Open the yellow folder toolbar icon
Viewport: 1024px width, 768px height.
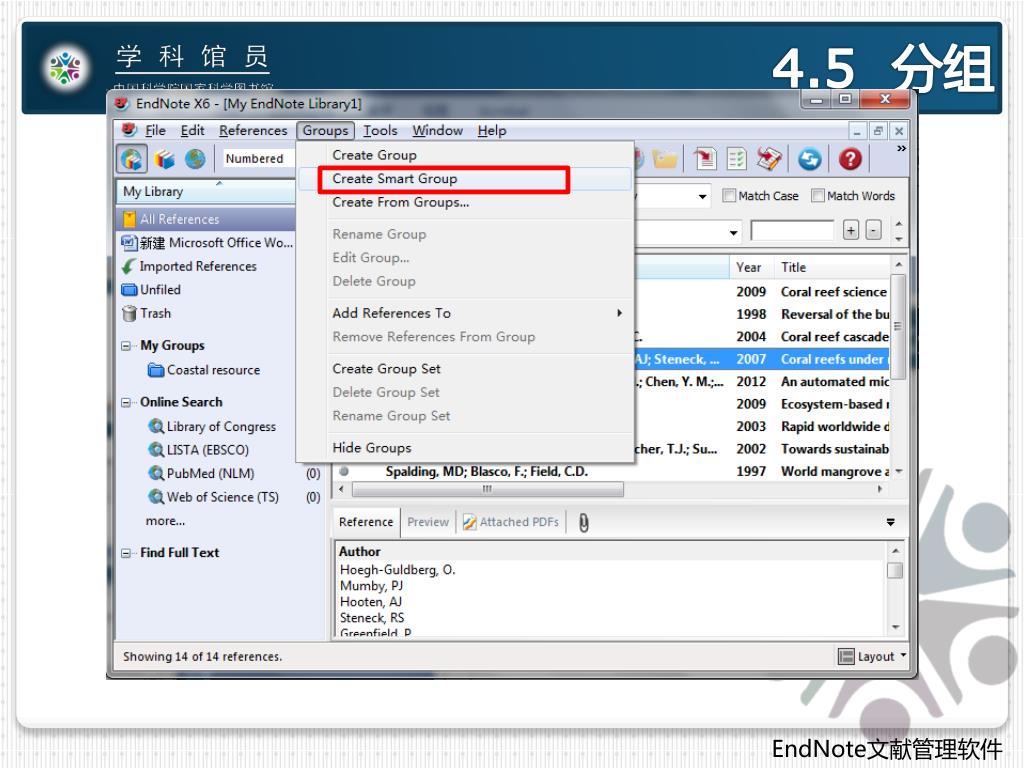coord(665,159)
